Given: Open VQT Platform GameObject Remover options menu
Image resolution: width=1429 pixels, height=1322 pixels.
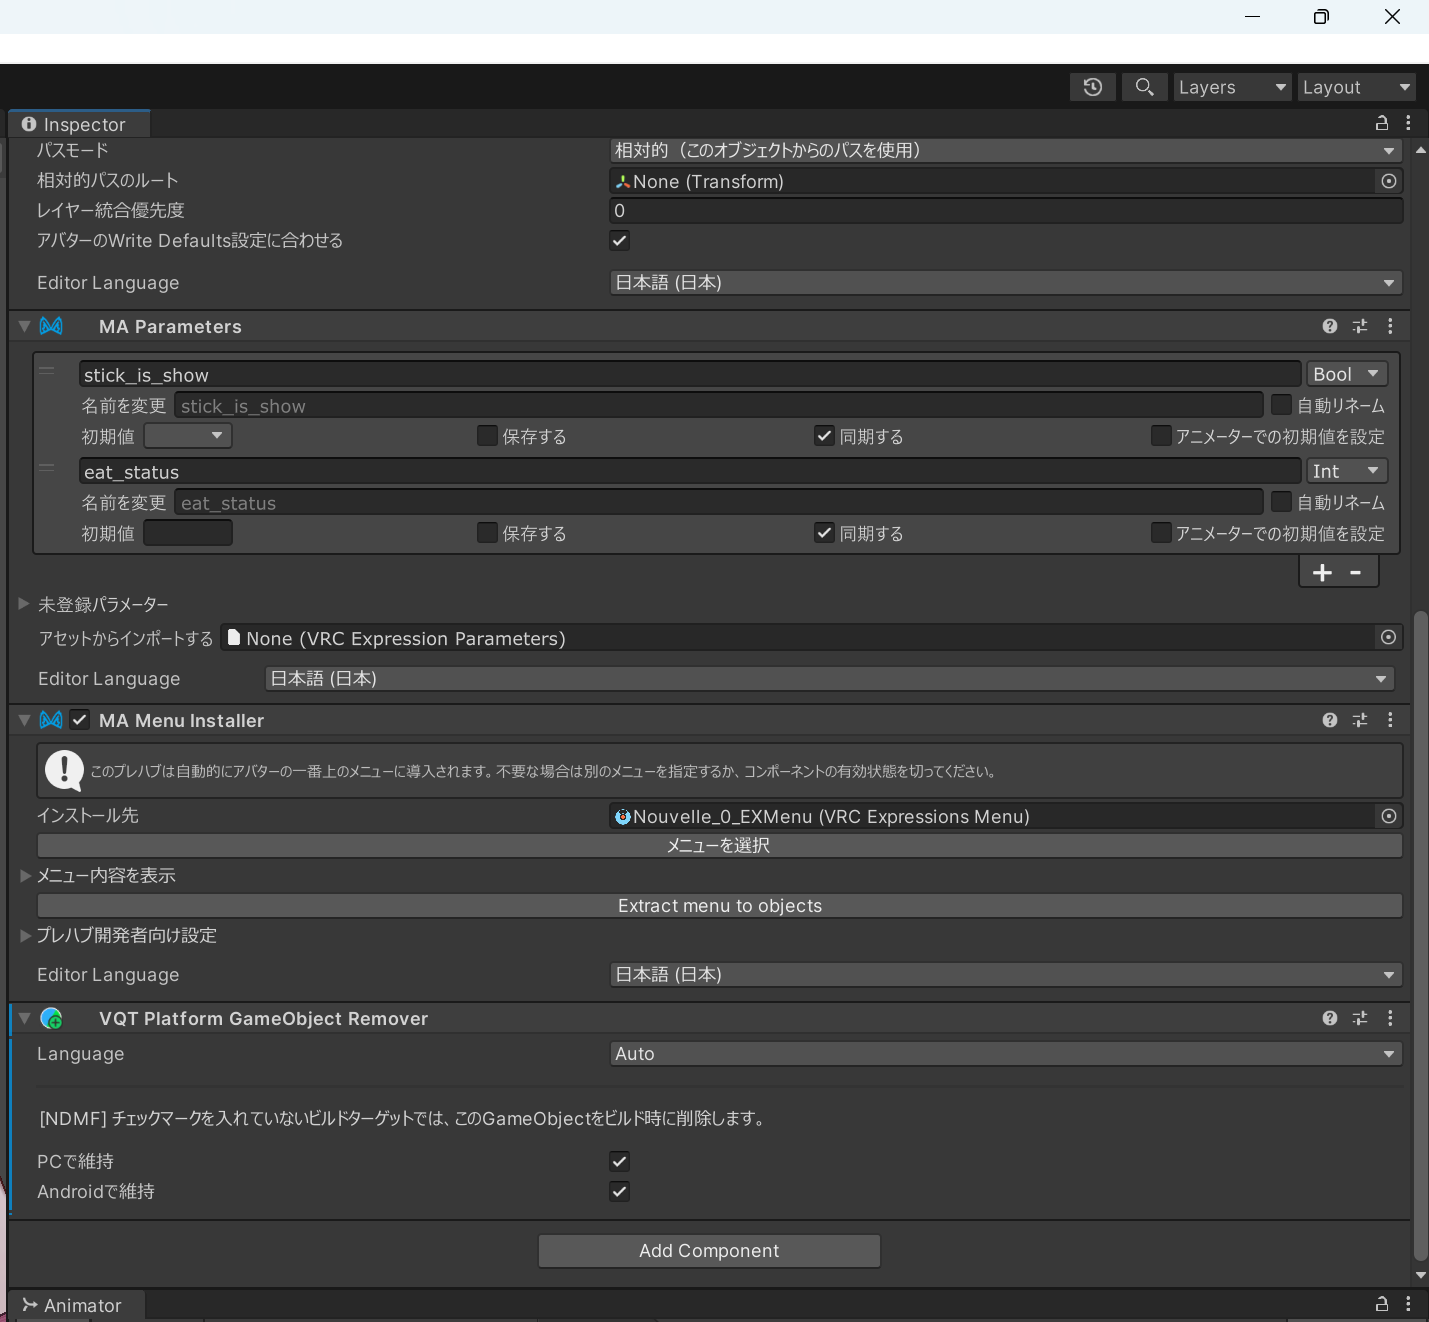Looking at the screenshot, I should (x=1389, y=1018).
